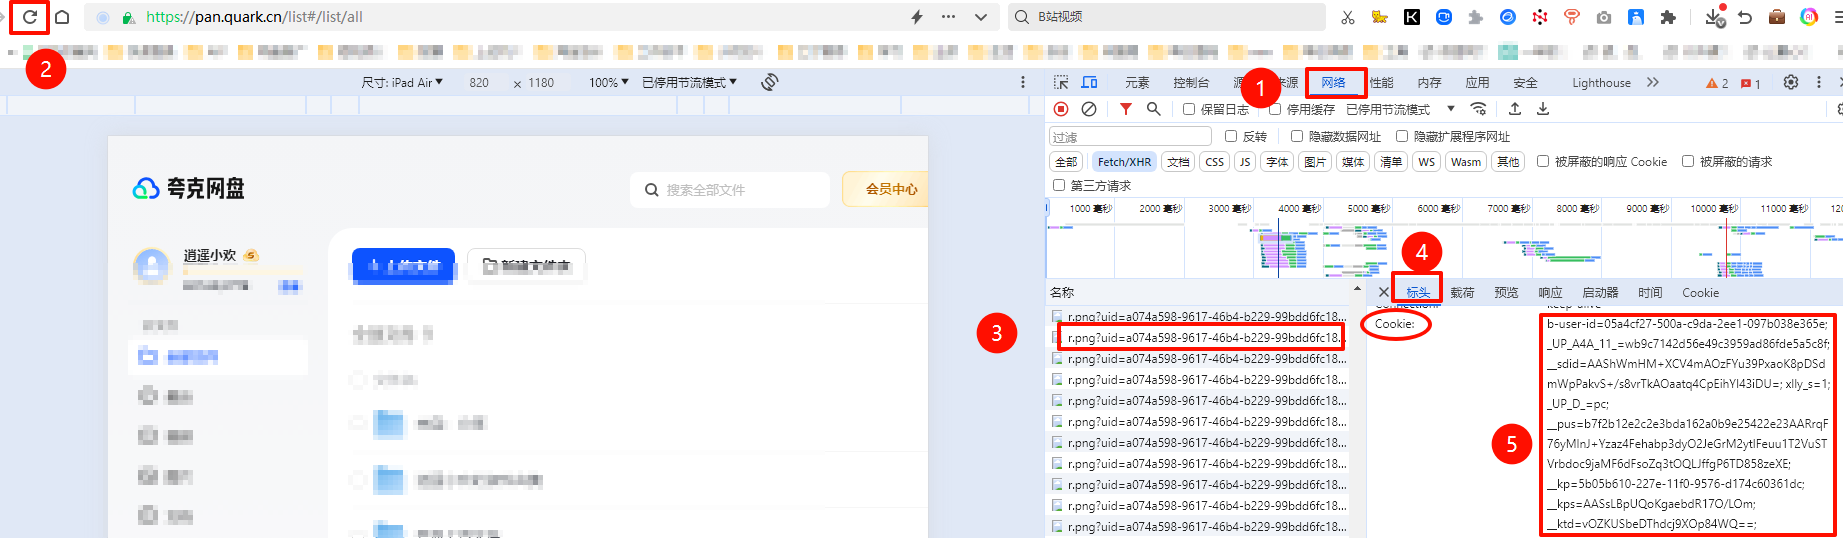Filter requests by CSS type
The image size is (1843, 538).
[1214, 161]
